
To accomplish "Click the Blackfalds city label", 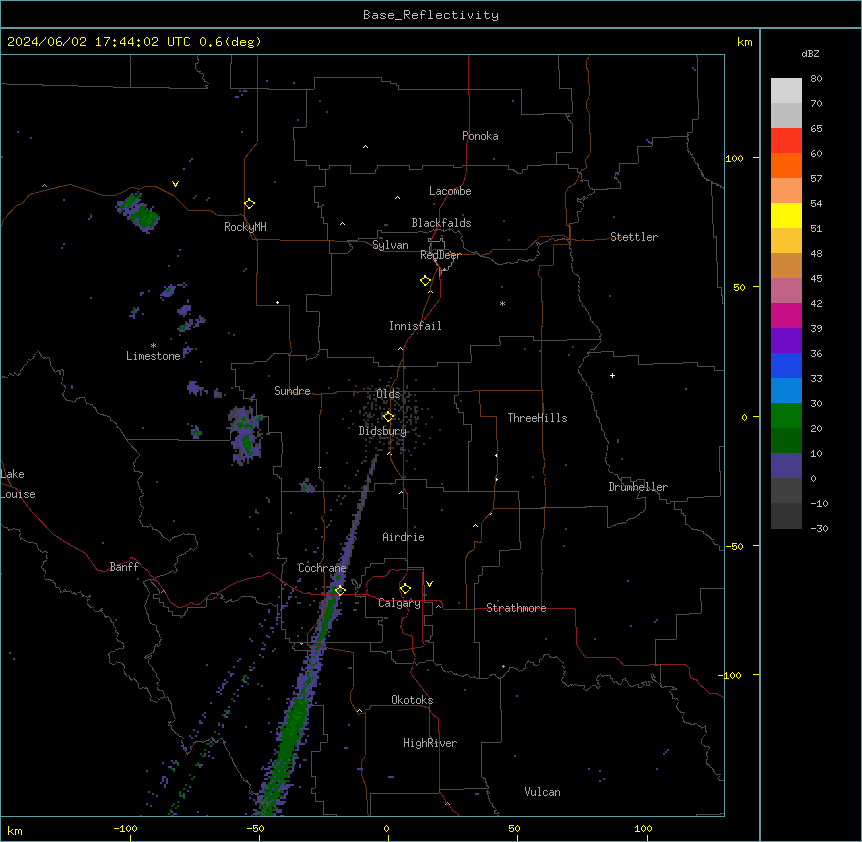I will coord(441,223).
